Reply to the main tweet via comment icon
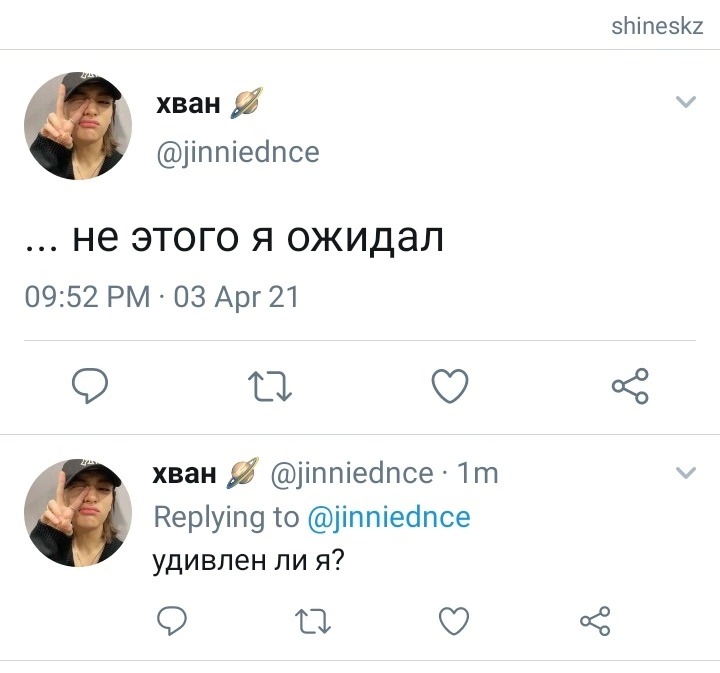Viewport: 720px width, 673px height. [90, 386]
